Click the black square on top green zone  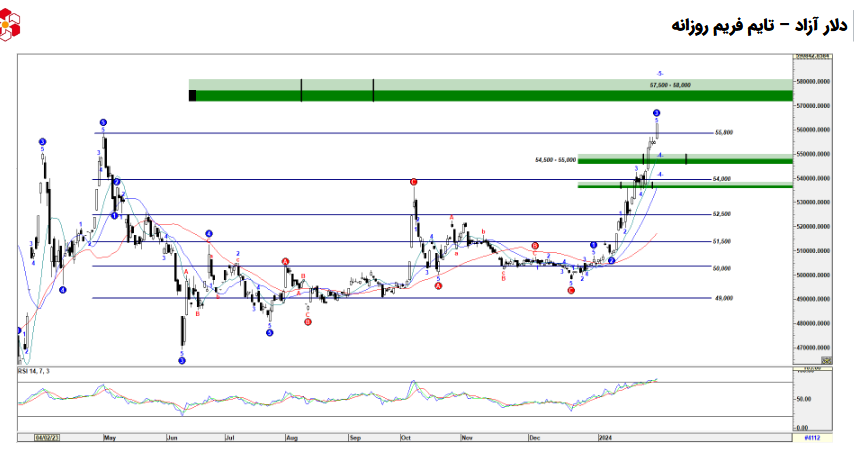[192, 95]
